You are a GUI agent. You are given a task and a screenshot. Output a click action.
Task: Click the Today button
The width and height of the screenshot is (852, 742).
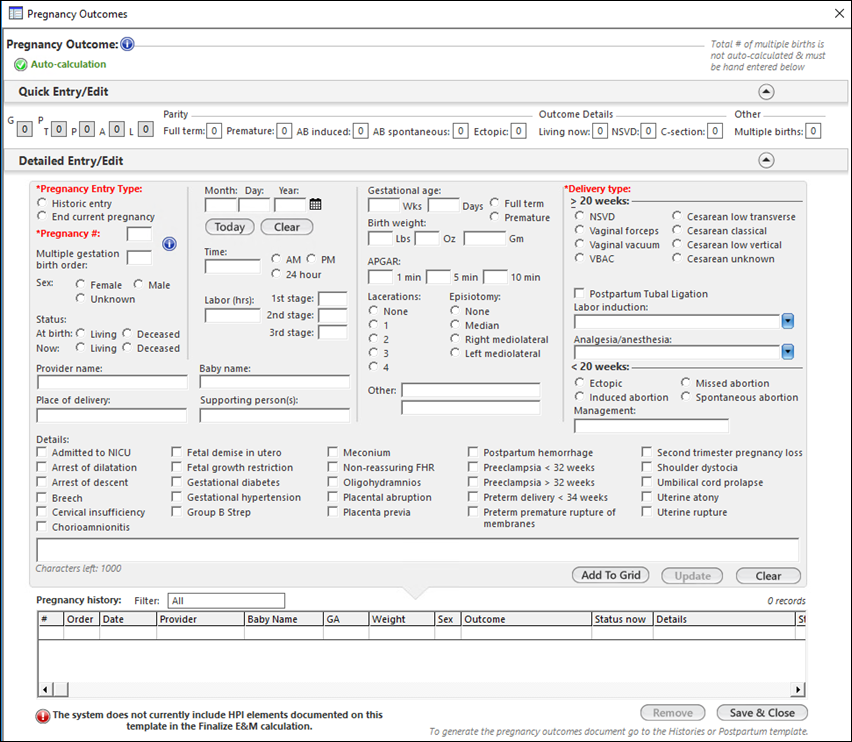[230, 227]
